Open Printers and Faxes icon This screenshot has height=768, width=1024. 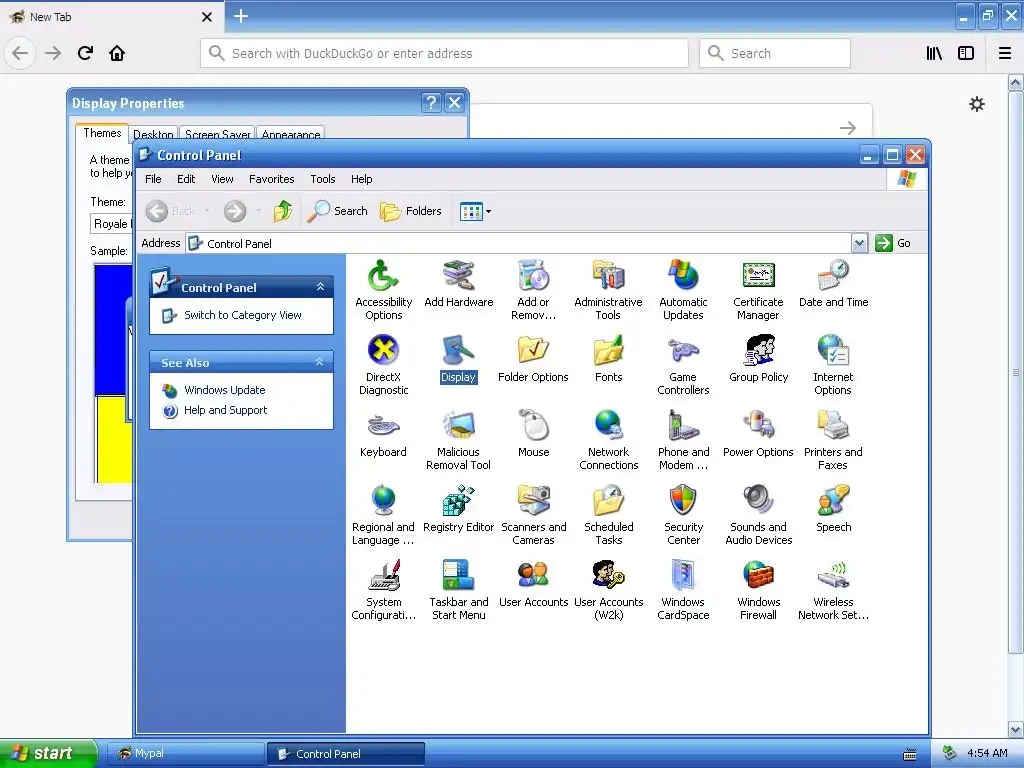(x=833, y=440)
